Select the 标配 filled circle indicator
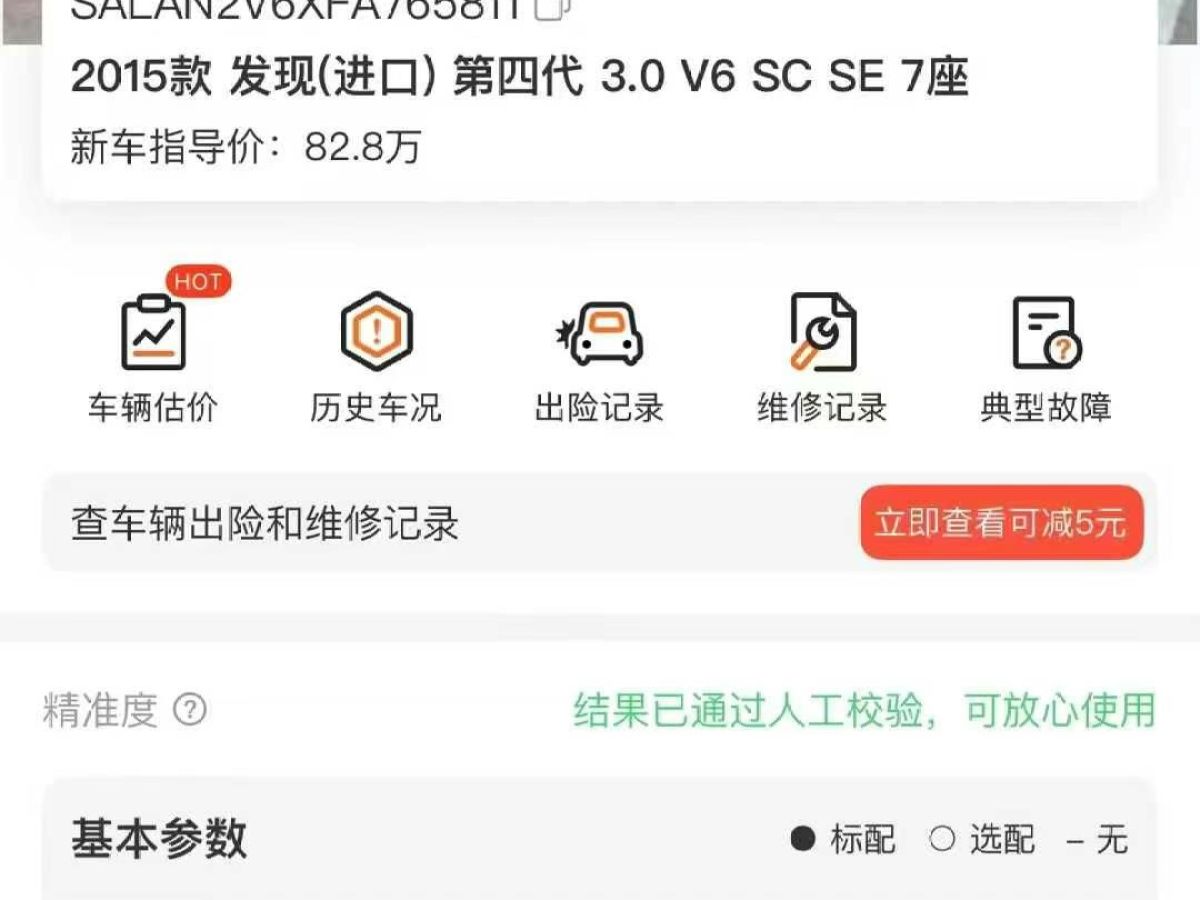 (802, 838)
